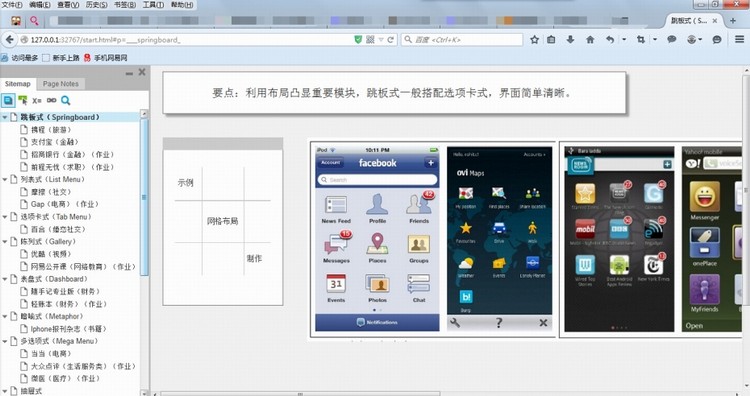Open the 新手上路 bookmark
This screenshot has height=396, width=750.
(61, 58)
